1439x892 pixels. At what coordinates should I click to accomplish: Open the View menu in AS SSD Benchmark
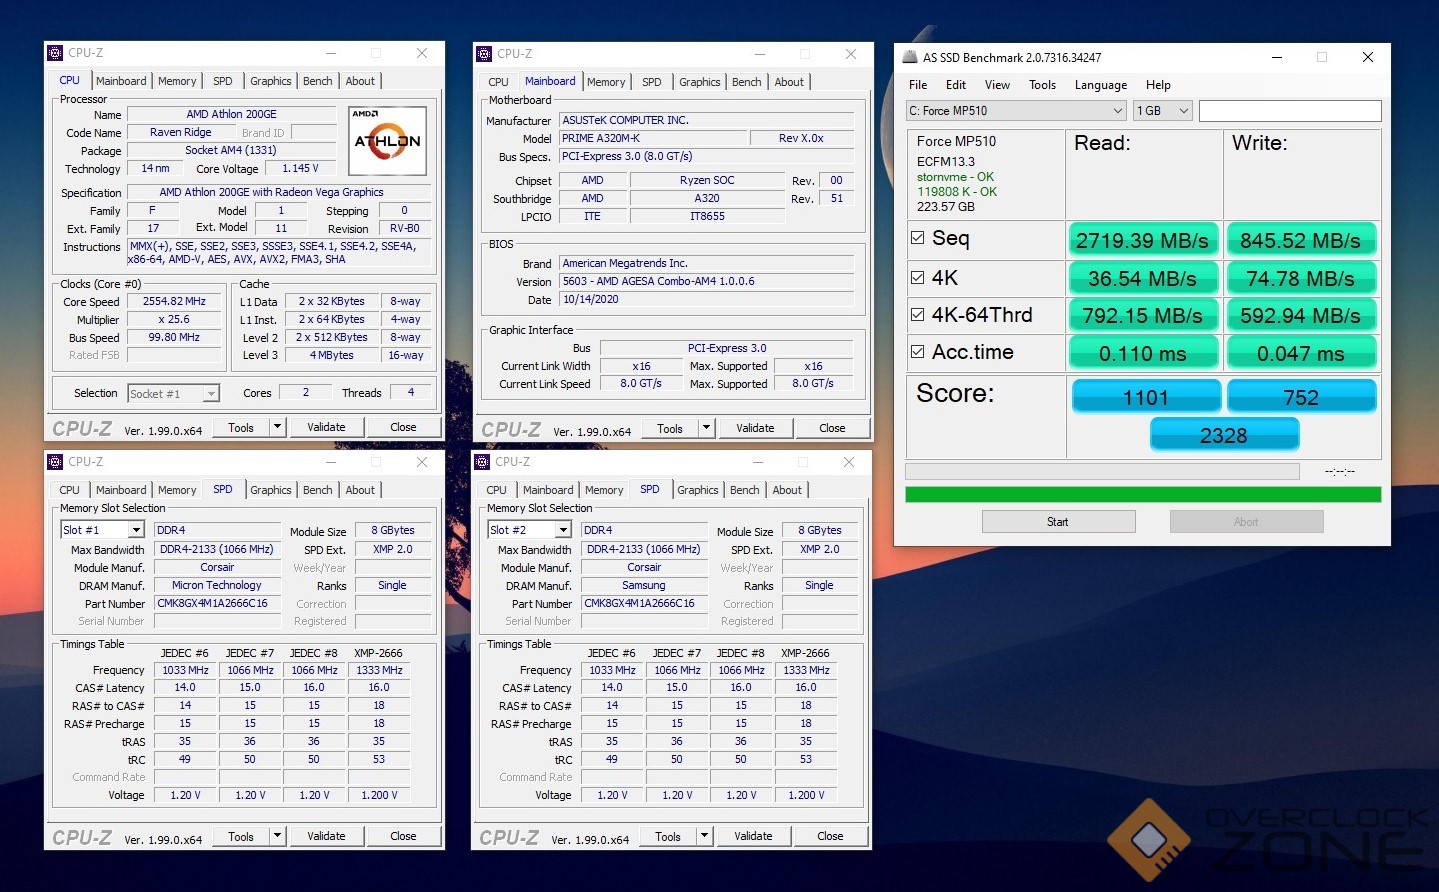point(997,85)
